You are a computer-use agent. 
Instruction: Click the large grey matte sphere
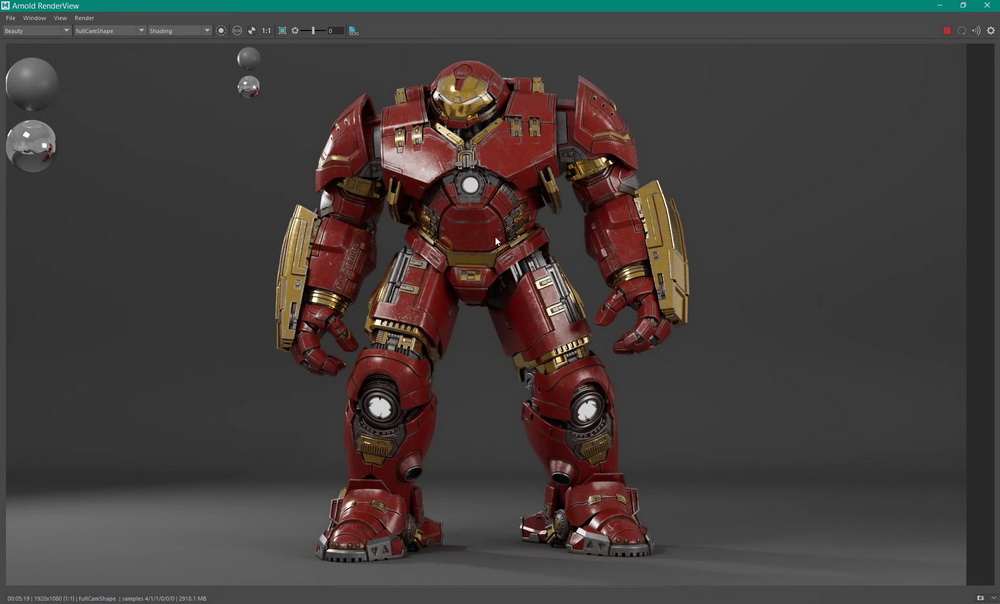(x=32, y=84)
